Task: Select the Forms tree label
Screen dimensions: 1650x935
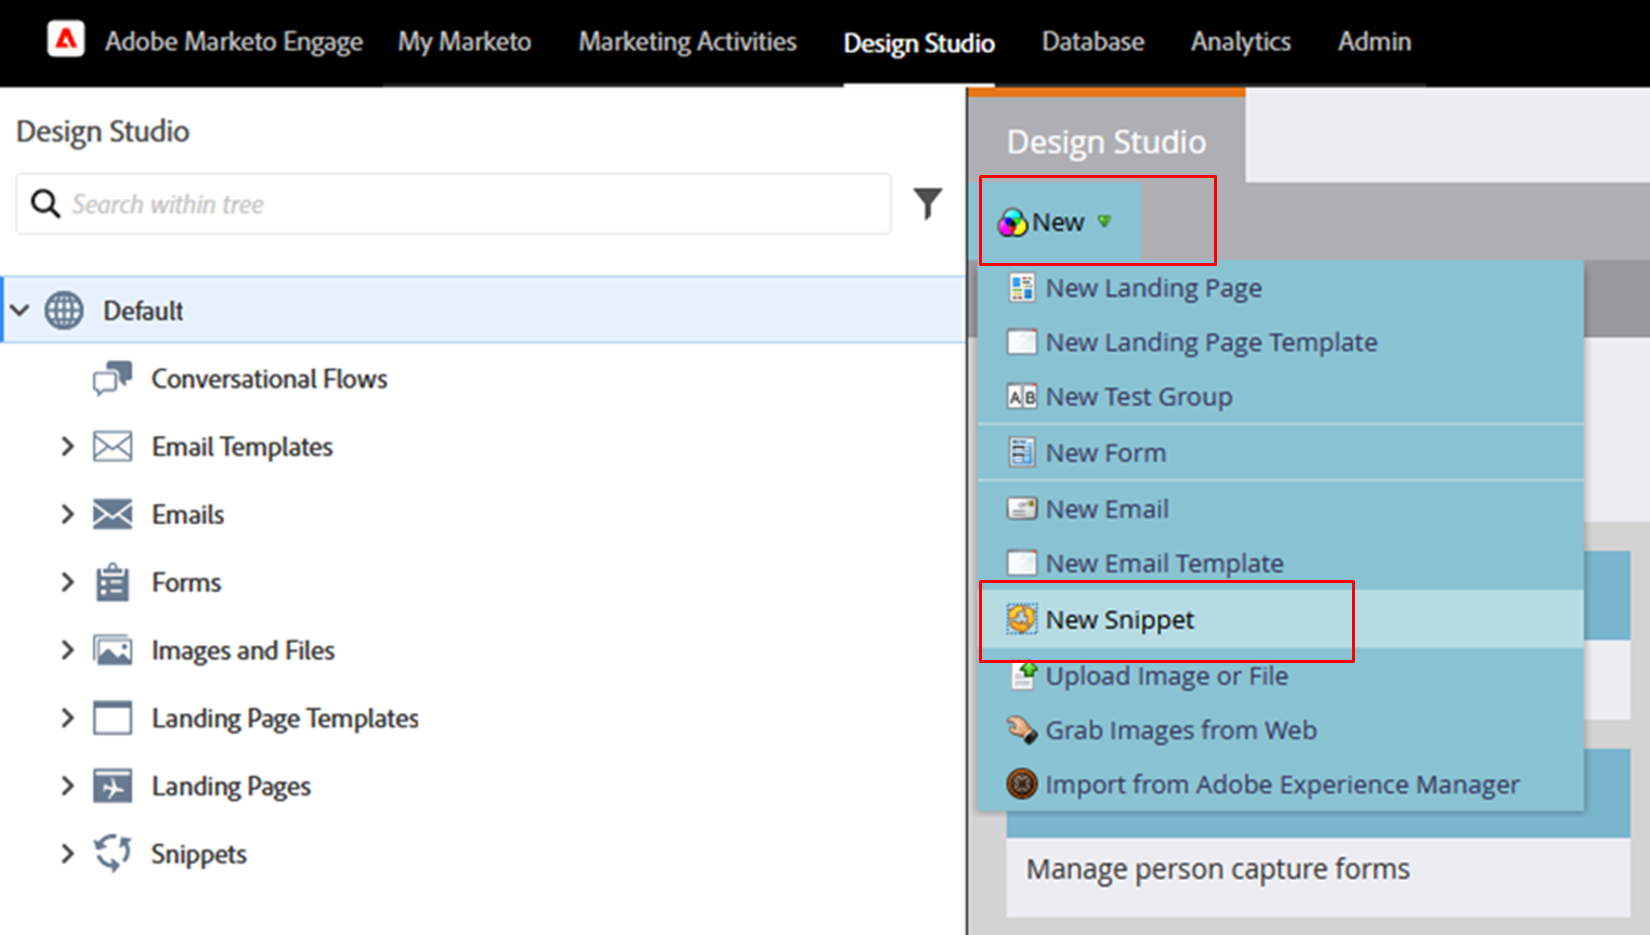Action: (x=186, y=582)
